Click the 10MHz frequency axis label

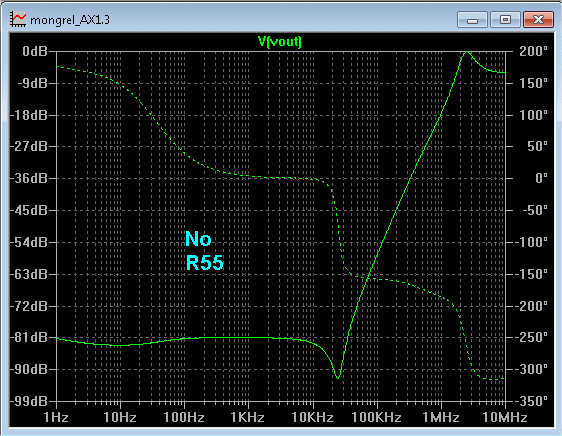(505, 417)
